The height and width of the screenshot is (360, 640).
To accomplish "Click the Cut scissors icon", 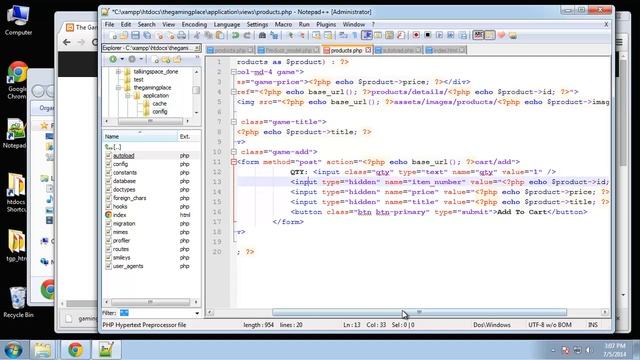I will pos(197,36).
